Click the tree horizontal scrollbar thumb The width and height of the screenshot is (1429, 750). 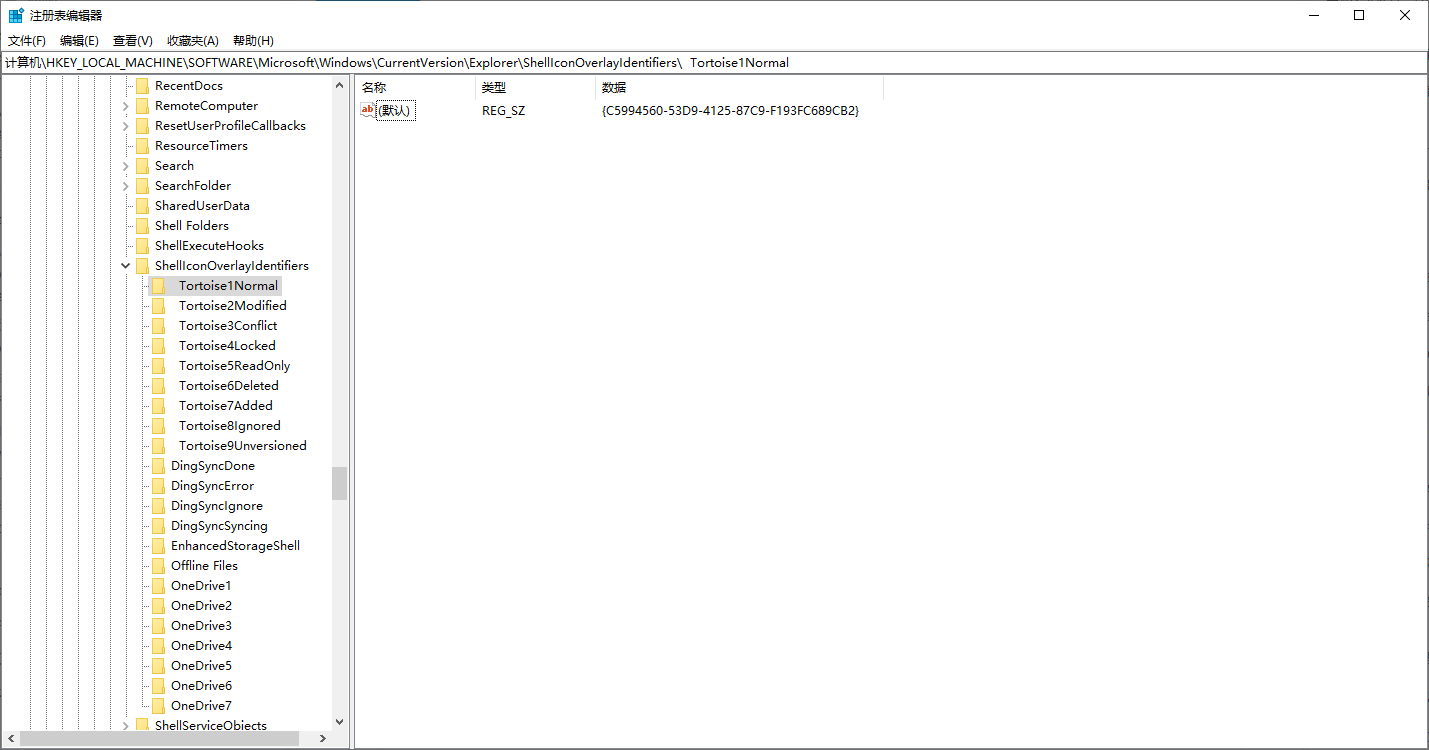click(159, 739)
